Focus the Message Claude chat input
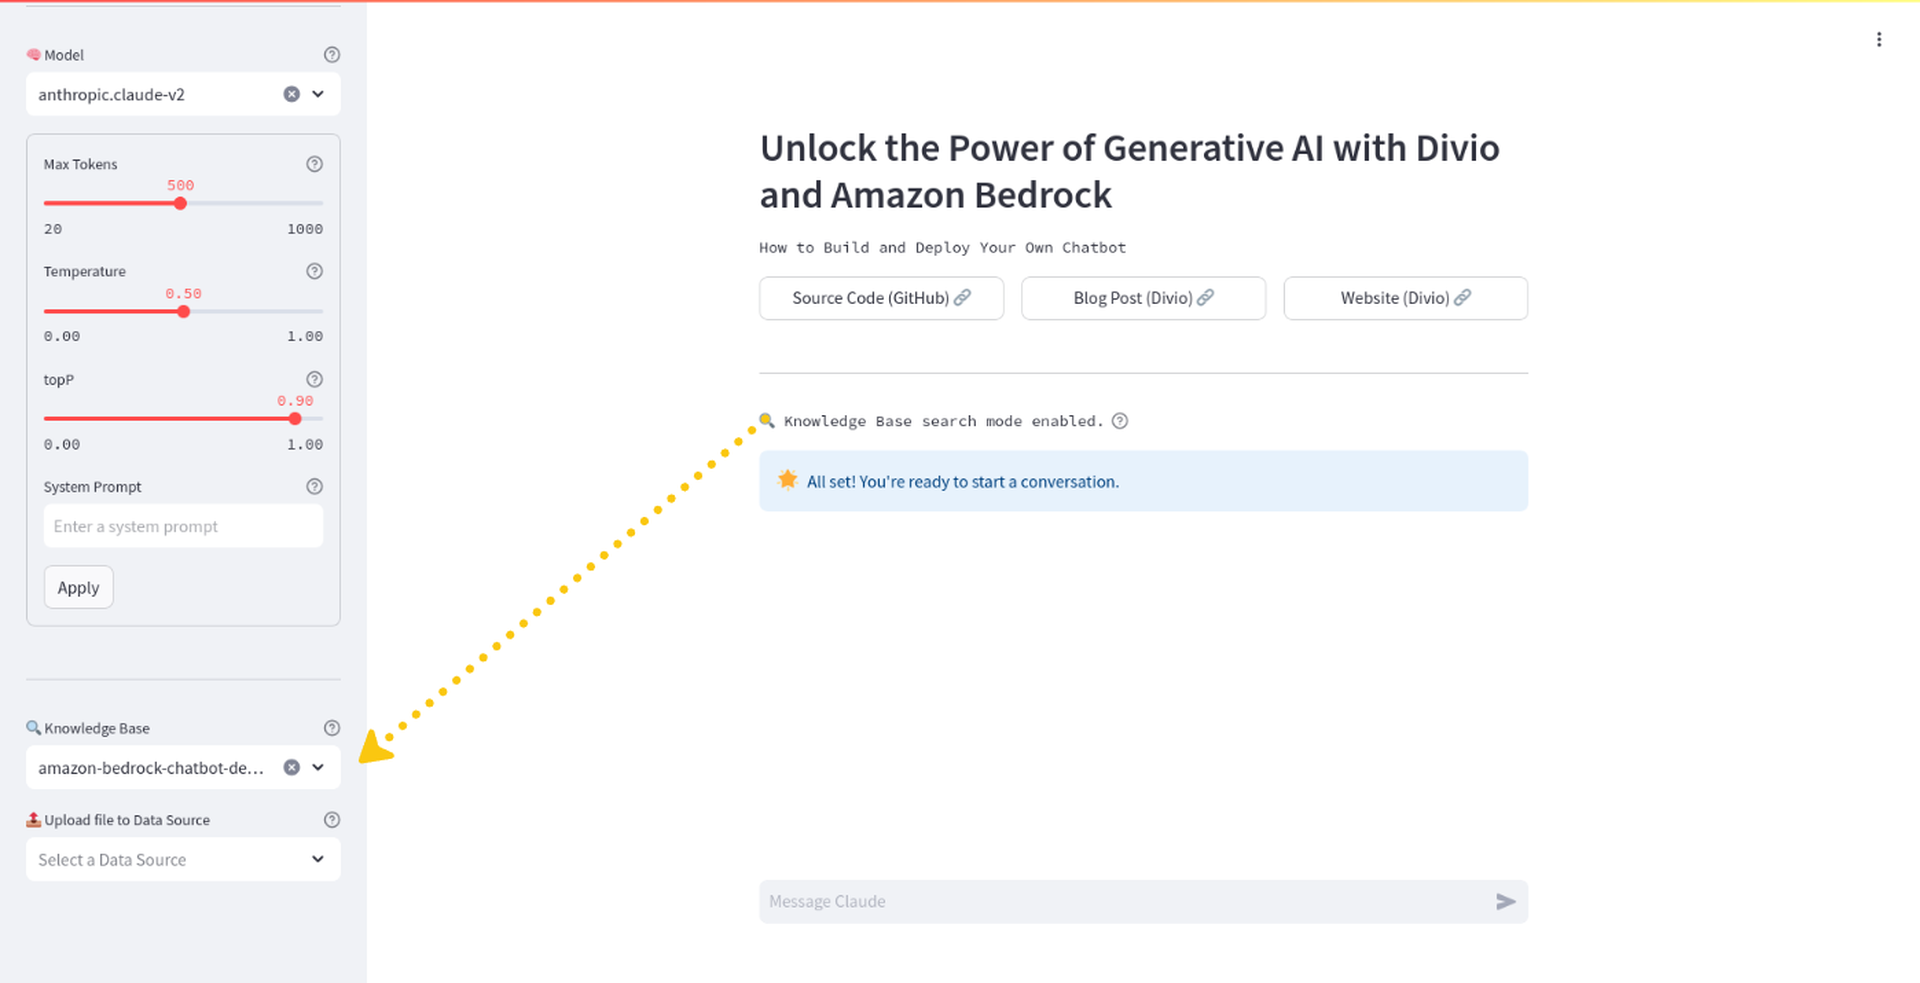Screen dimensions: 1920x983 [1125, 902]
